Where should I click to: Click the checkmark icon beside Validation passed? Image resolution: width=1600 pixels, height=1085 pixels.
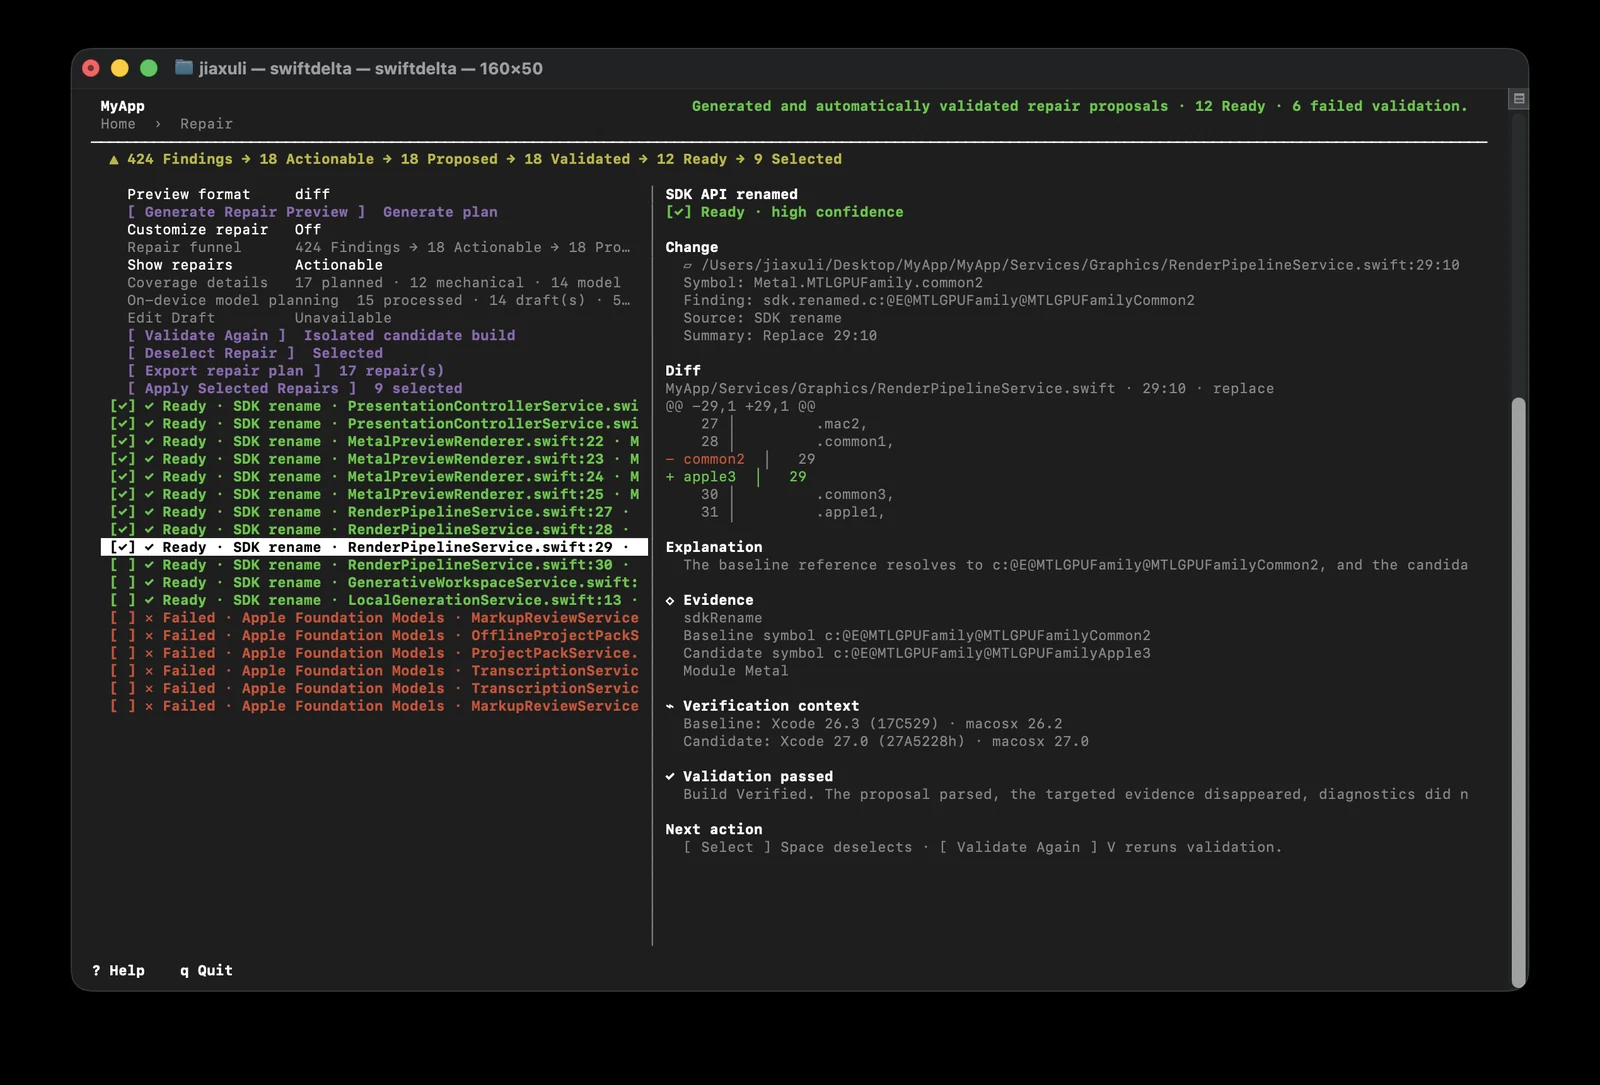670,777
